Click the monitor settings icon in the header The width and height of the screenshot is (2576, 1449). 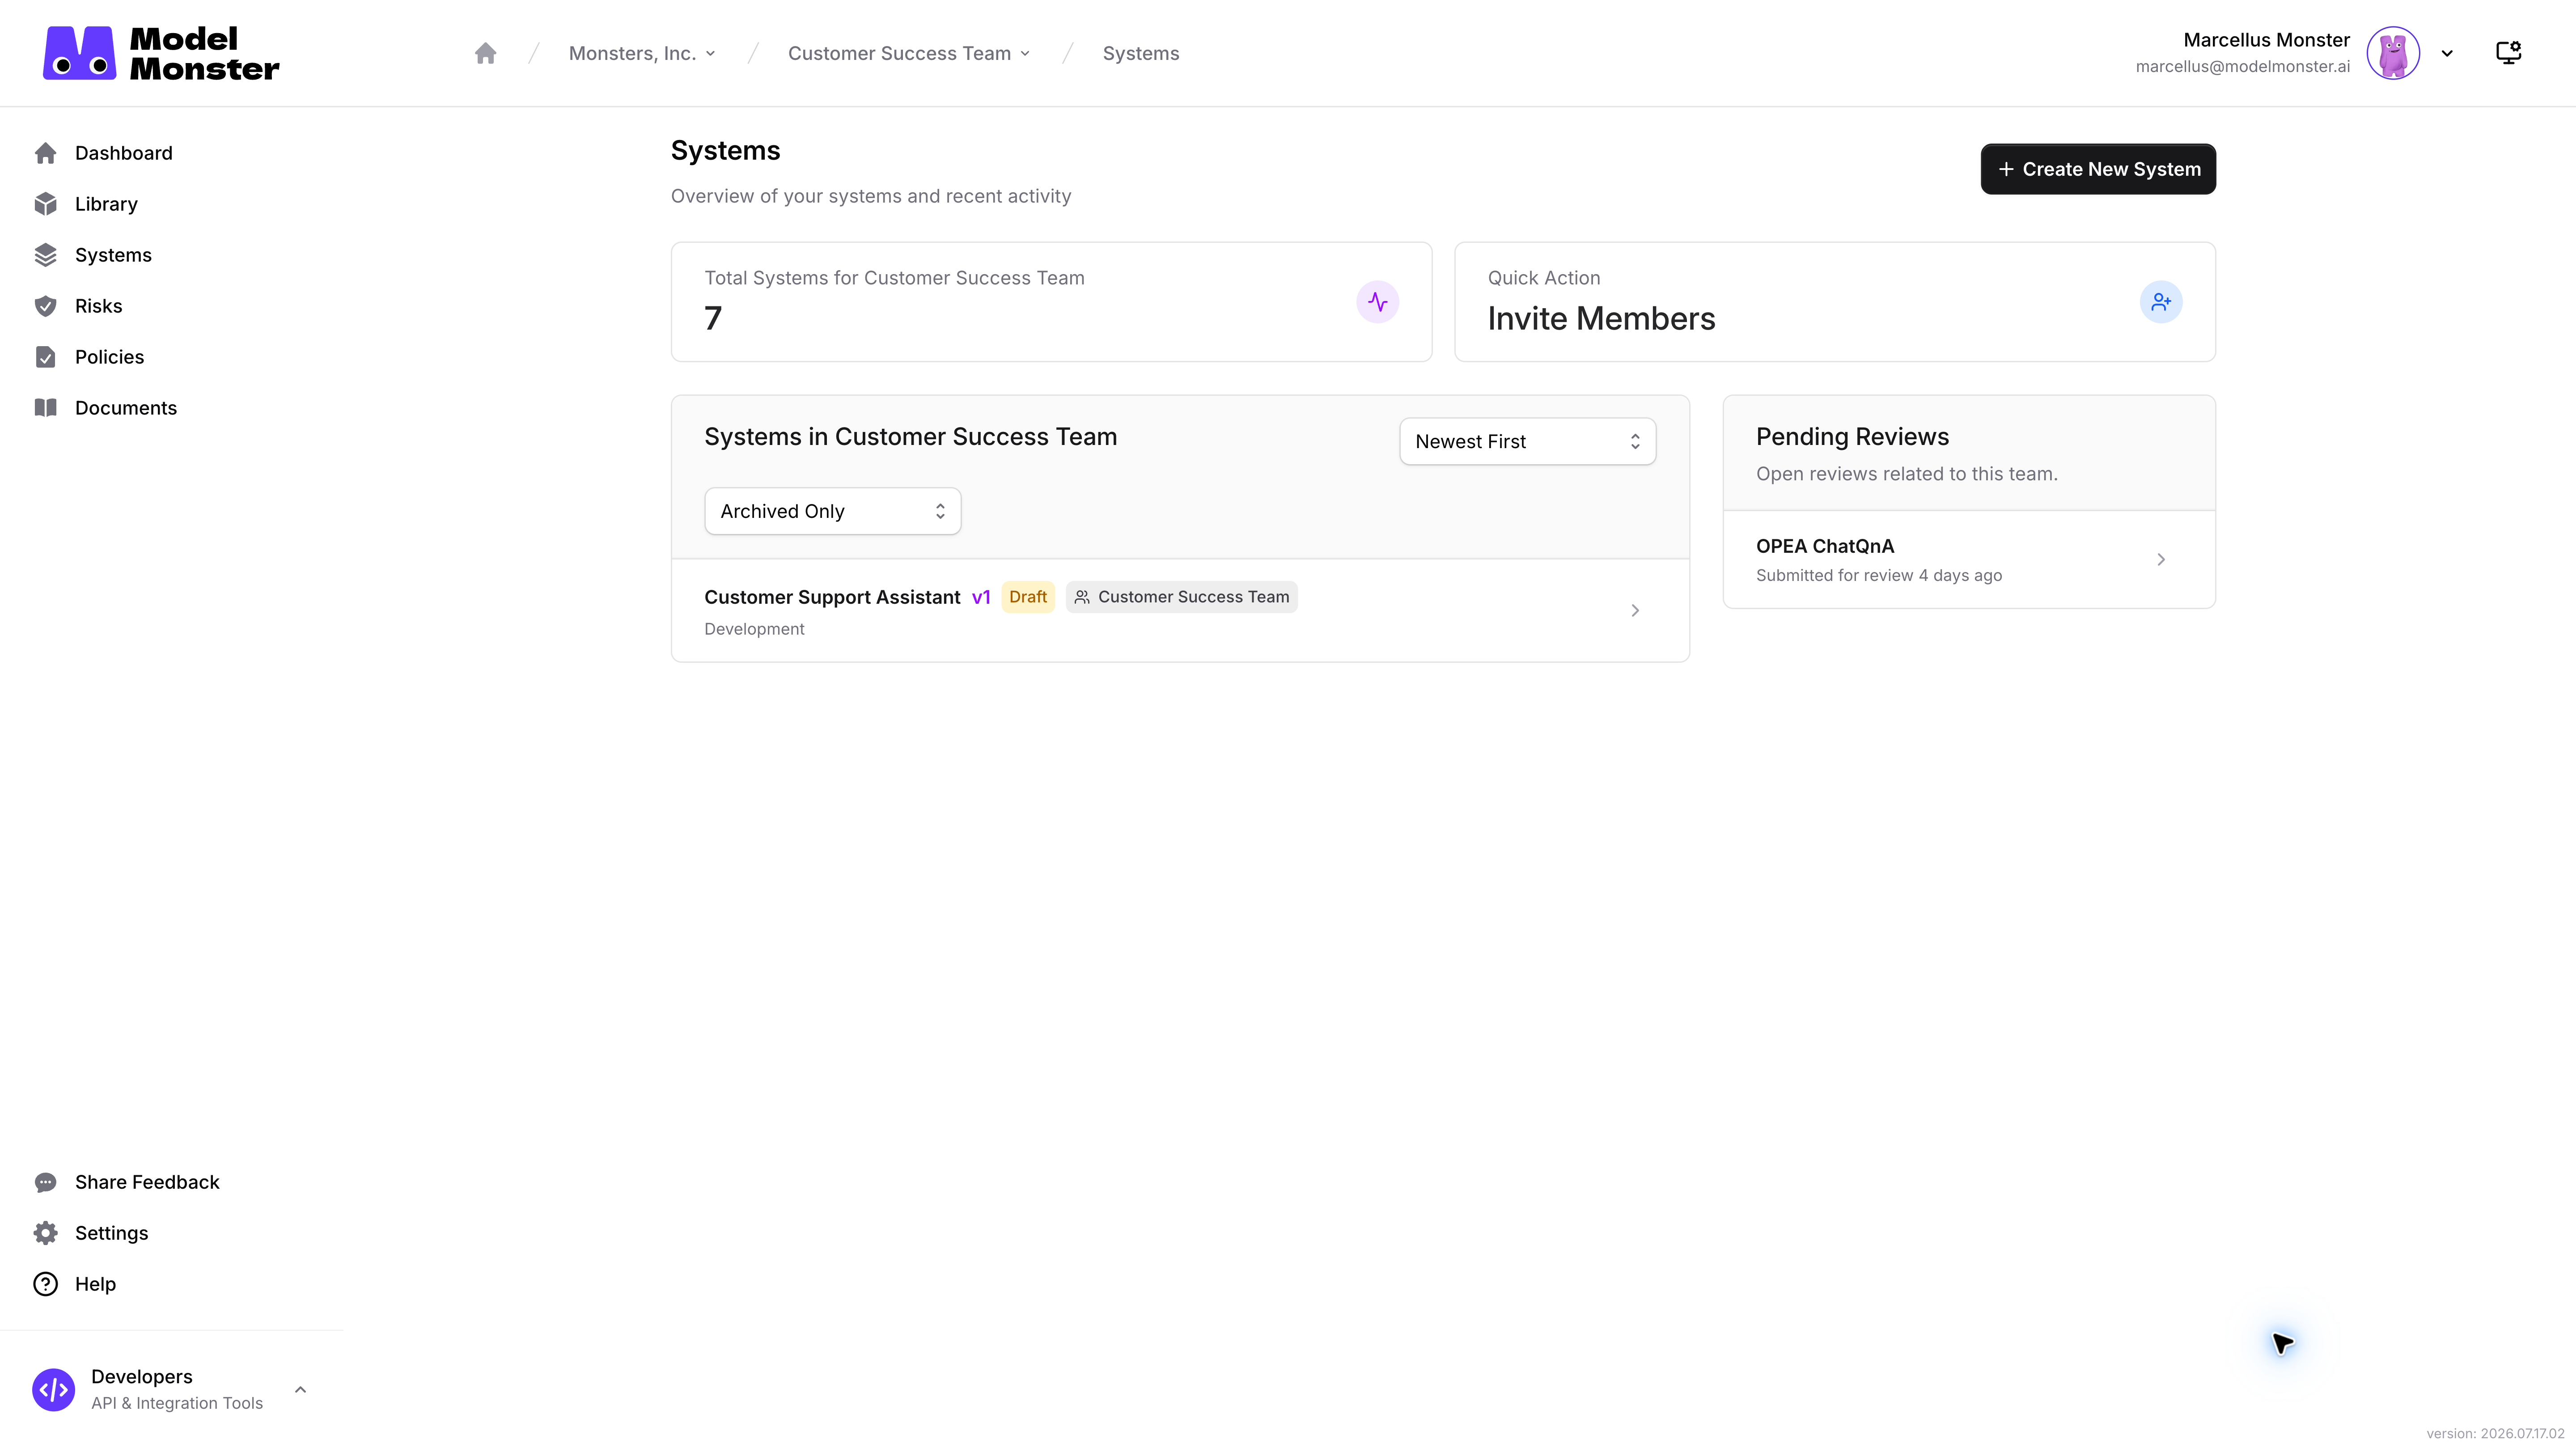(x=2508, y=53)
